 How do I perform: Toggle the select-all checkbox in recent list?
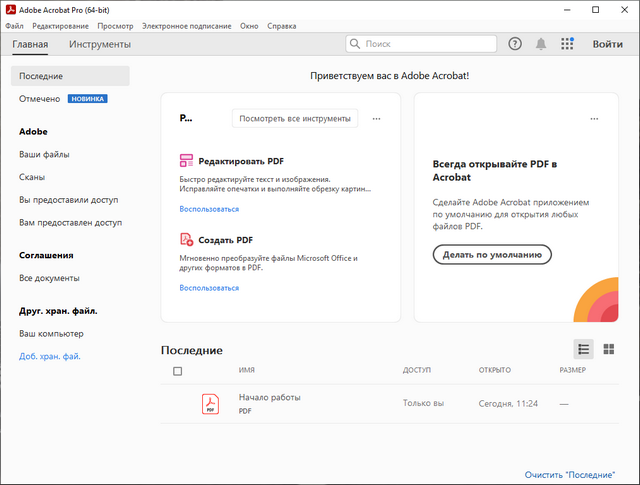(x=178, y=371)
